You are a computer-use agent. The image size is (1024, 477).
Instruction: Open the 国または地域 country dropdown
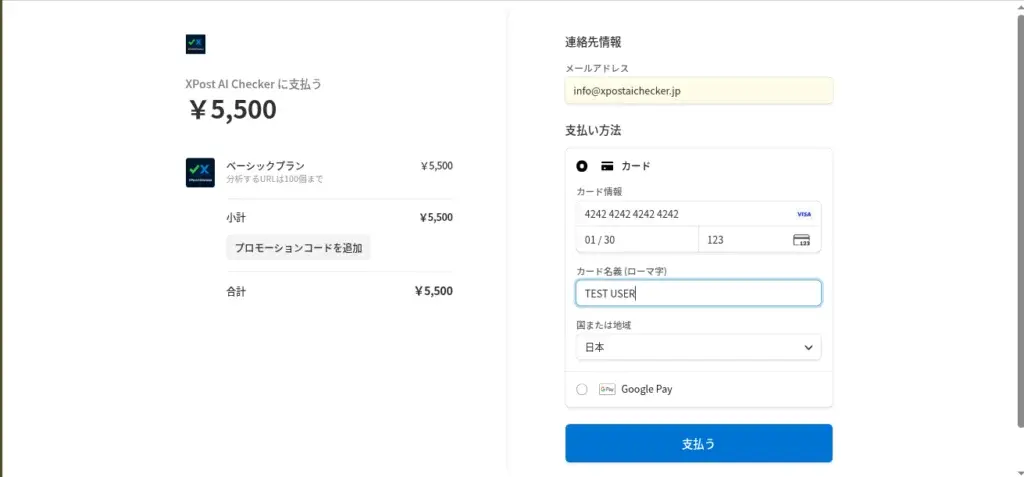click(698, 347)
